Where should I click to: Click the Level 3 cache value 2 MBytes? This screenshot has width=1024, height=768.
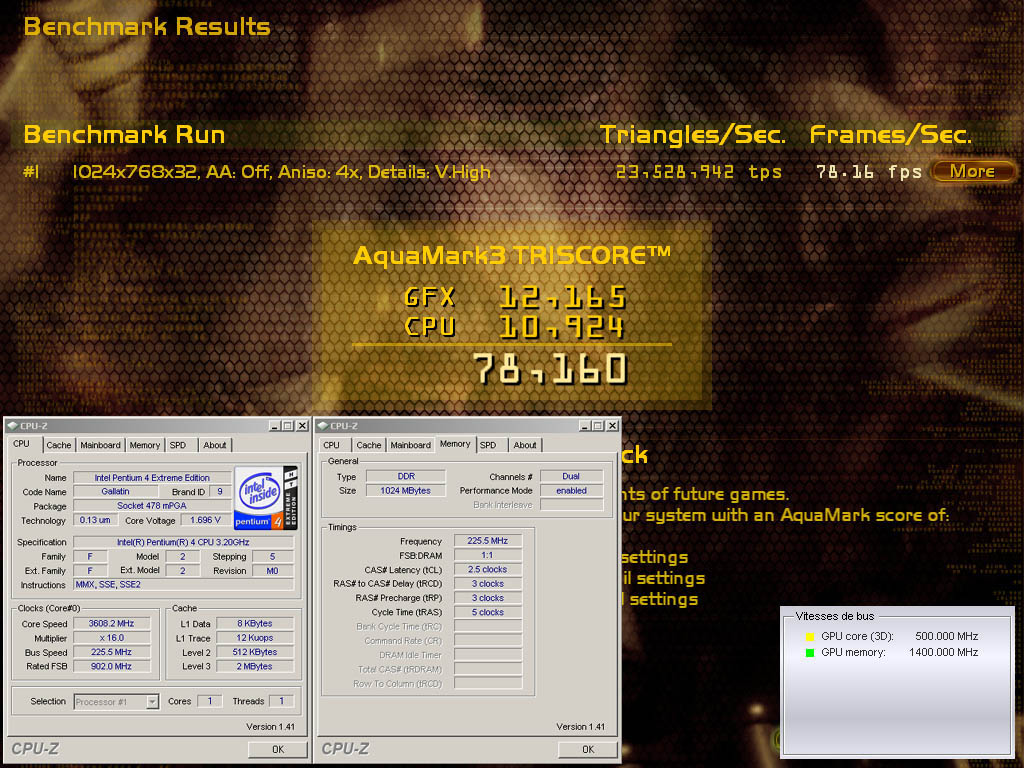[x=255, y=667]
